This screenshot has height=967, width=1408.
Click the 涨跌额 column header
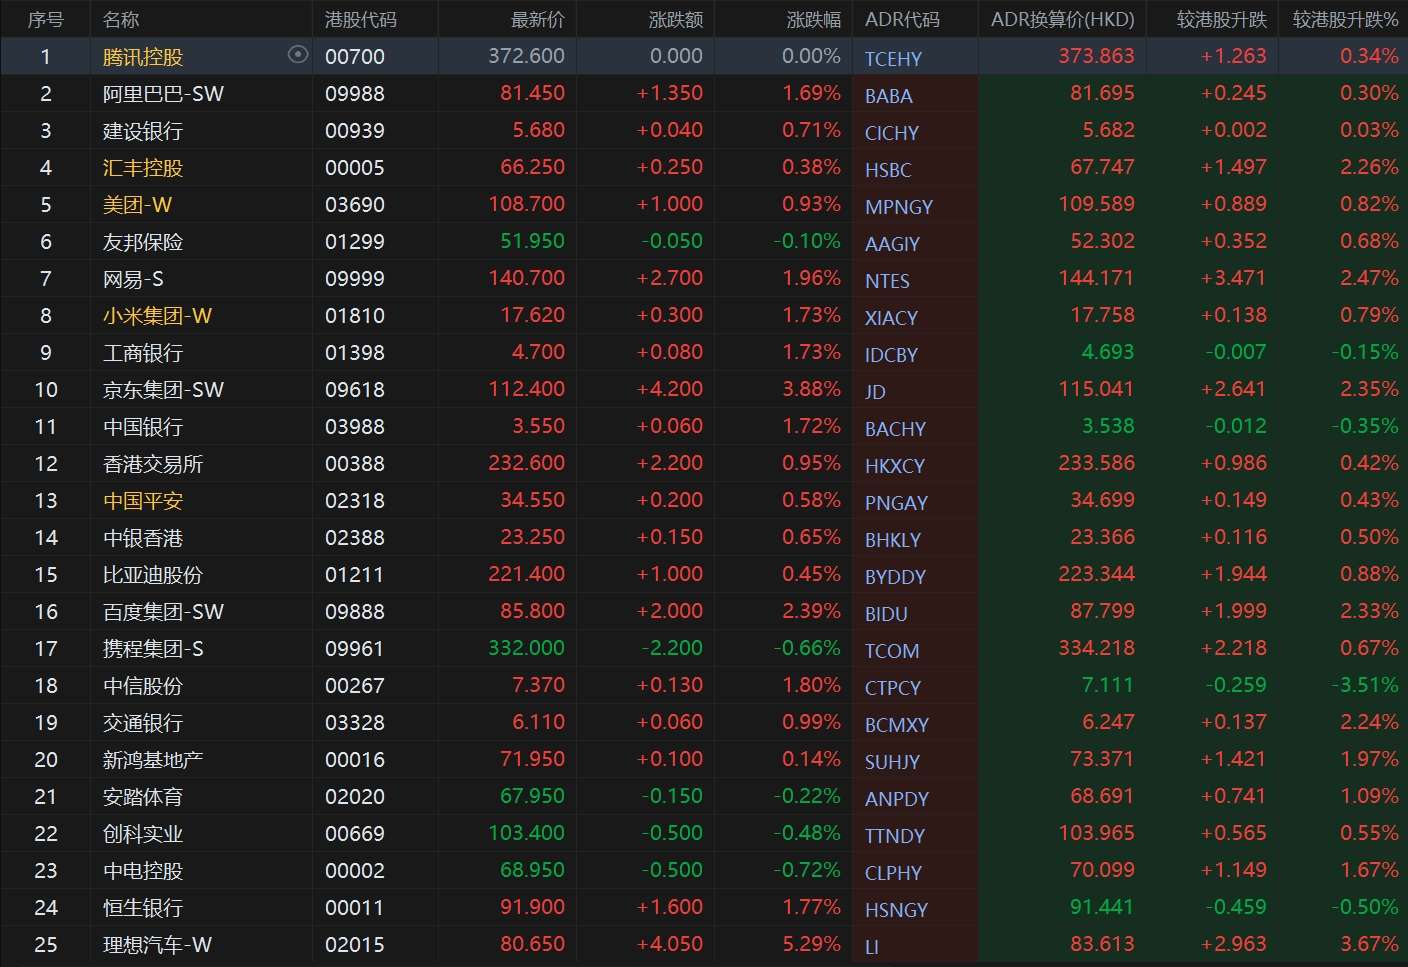[x=675, y=19]
